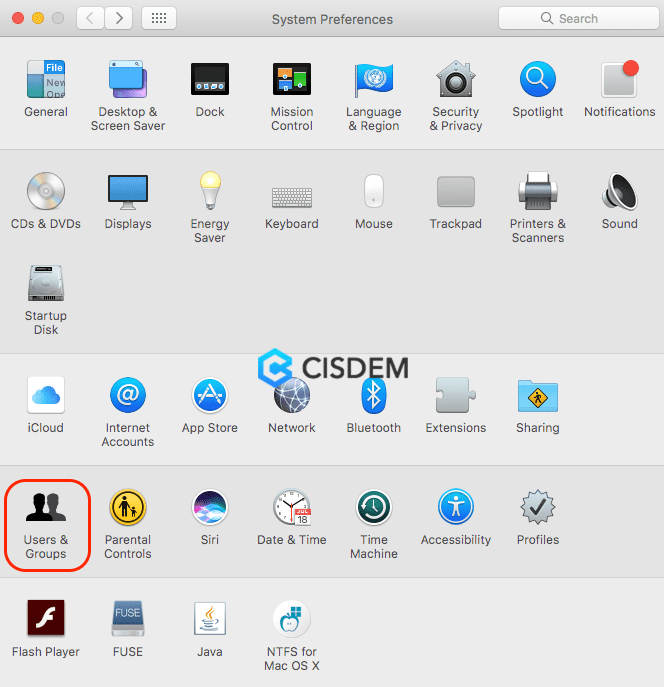The width and height of the screenshot is (664, 687).
Task: Click the yellow minimize window button
Action: (x=38, y=18)
